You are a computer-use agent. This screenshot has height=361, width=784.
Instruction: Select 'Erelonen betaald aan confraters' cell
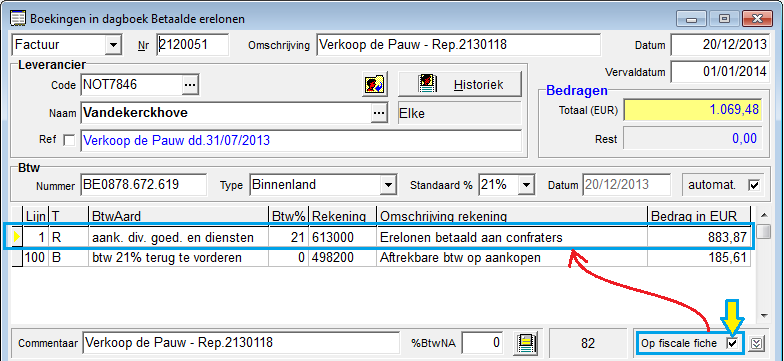click(512, 238)
